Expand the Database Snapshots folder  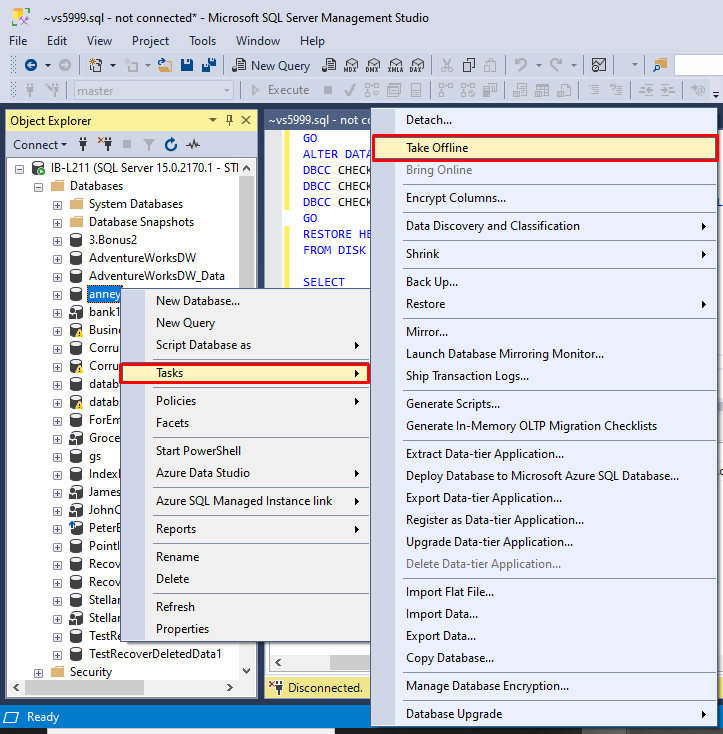coord(57,223)
